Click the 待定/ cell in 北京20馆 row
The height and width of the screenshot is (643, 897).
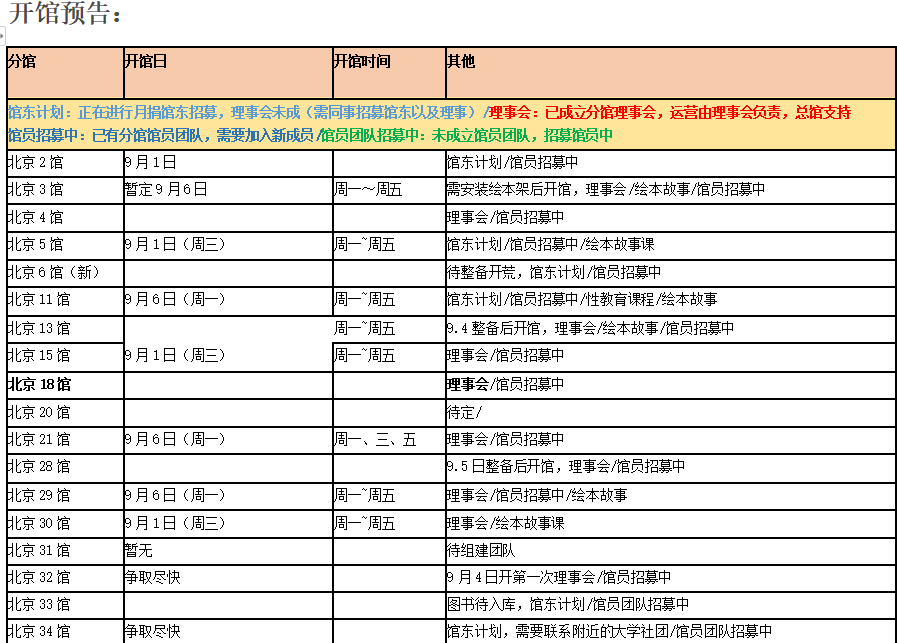(669, 412)
